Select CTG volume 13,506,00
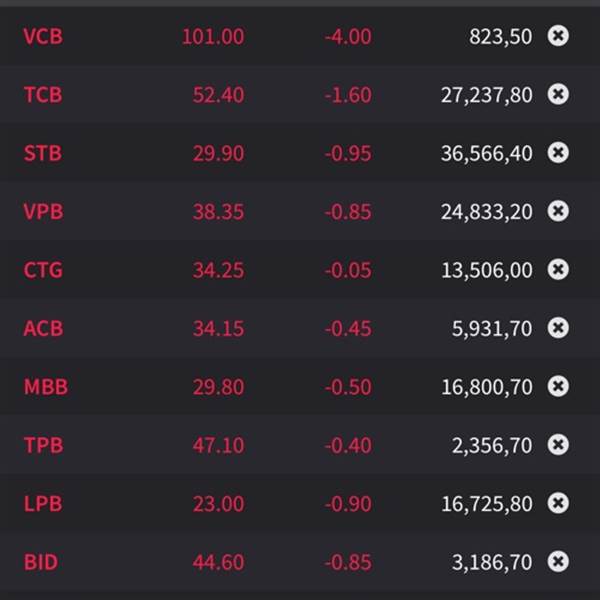Image resolution: width=600 pixels, height=600 pixels. 487,271
